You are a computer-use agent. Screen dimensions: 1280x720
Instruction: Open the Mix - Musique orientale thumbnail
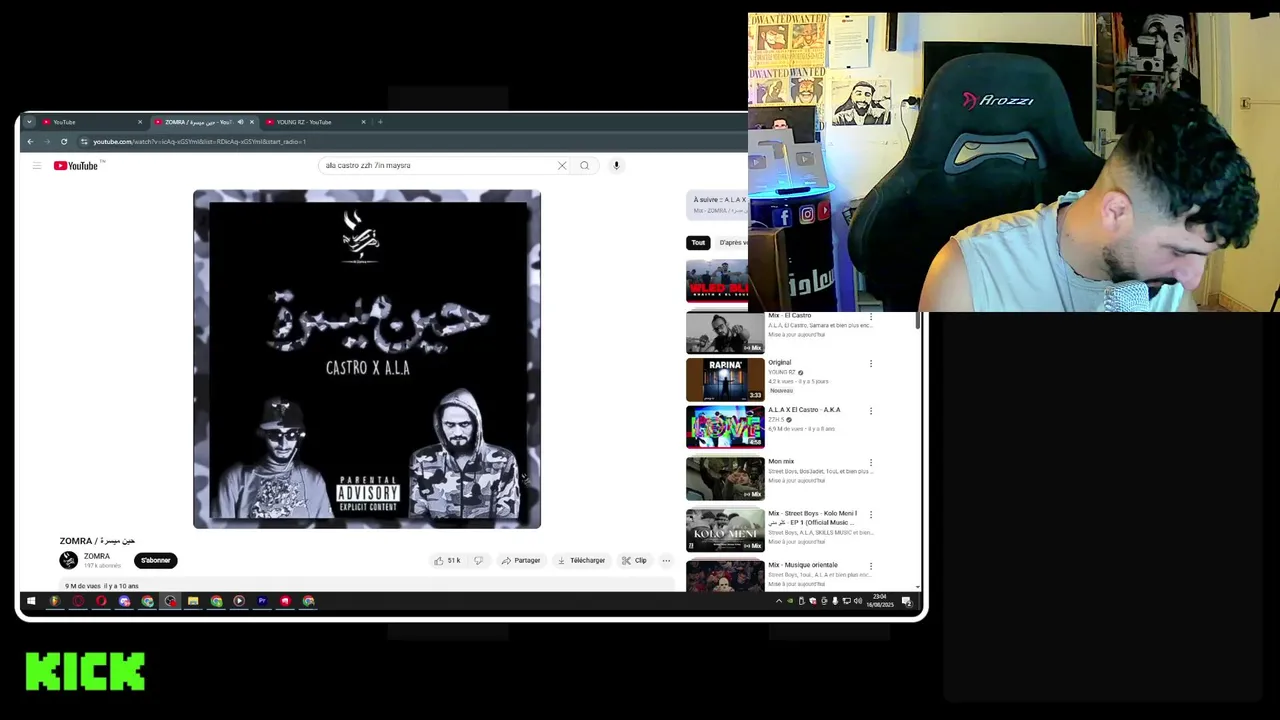(x=725, y=577)
